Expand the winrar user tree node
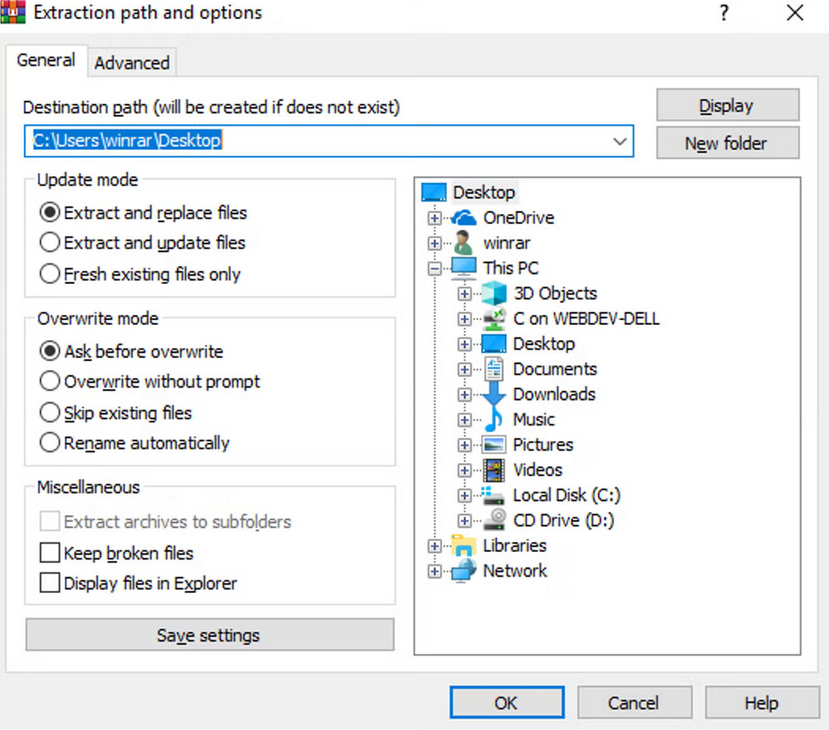Viewport: 829px width, 730px height. tap(435, 243)
